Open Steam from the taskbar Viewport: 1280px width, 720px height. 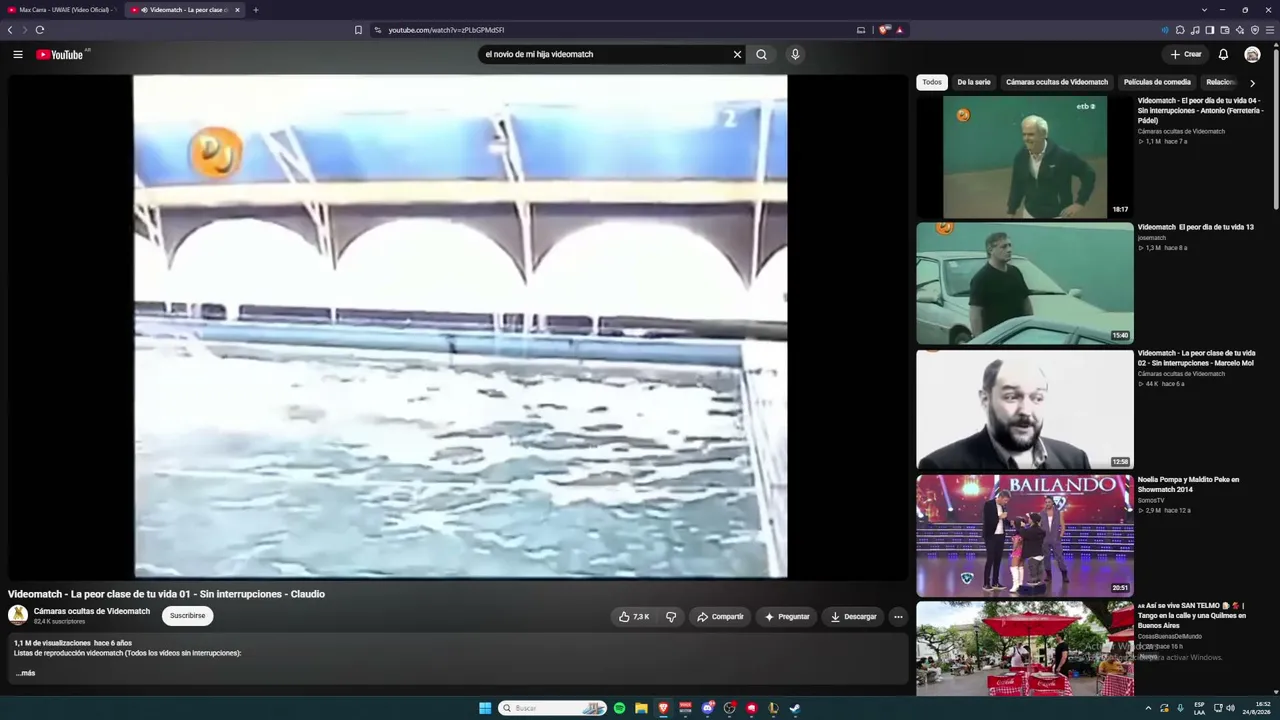click(x=795, y=708)
